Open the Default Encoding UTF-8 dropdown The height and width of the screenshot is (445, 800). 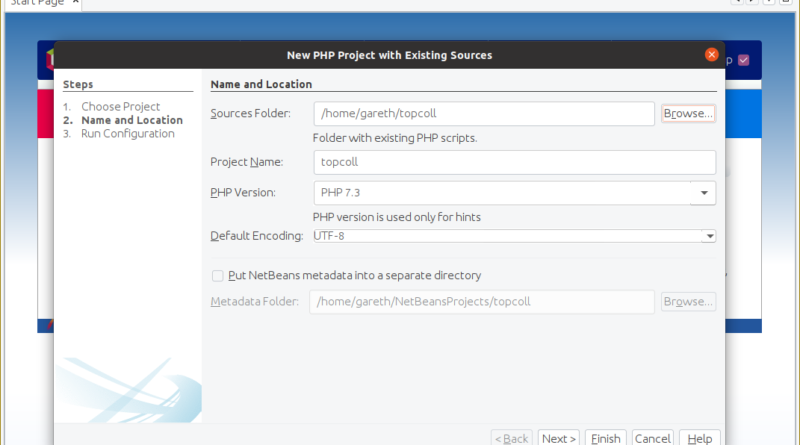[x=514, y=236]
